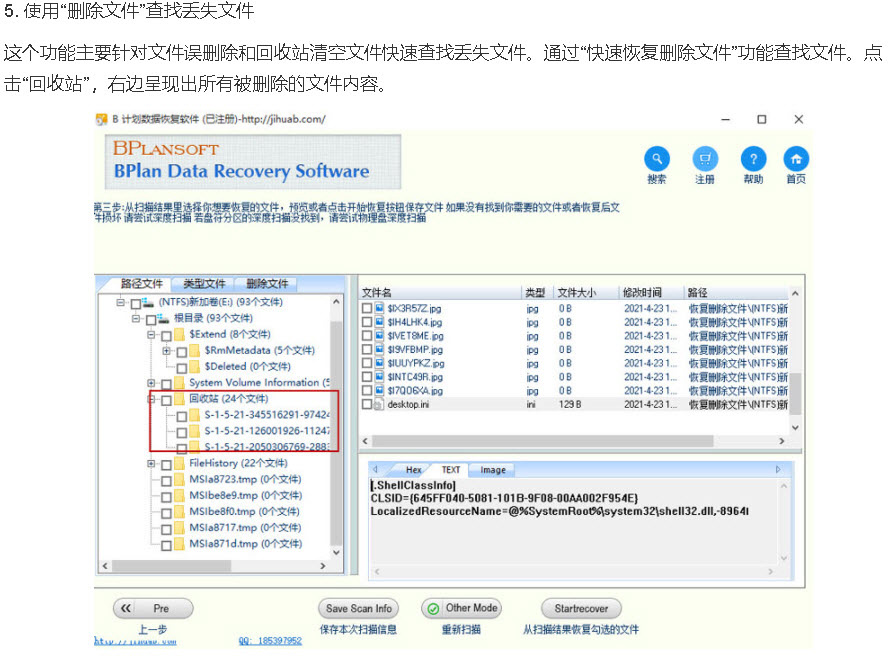Viewport: 896px width, 656px height.
Task: Click the Startrecover button
Action: pos(581,609)
